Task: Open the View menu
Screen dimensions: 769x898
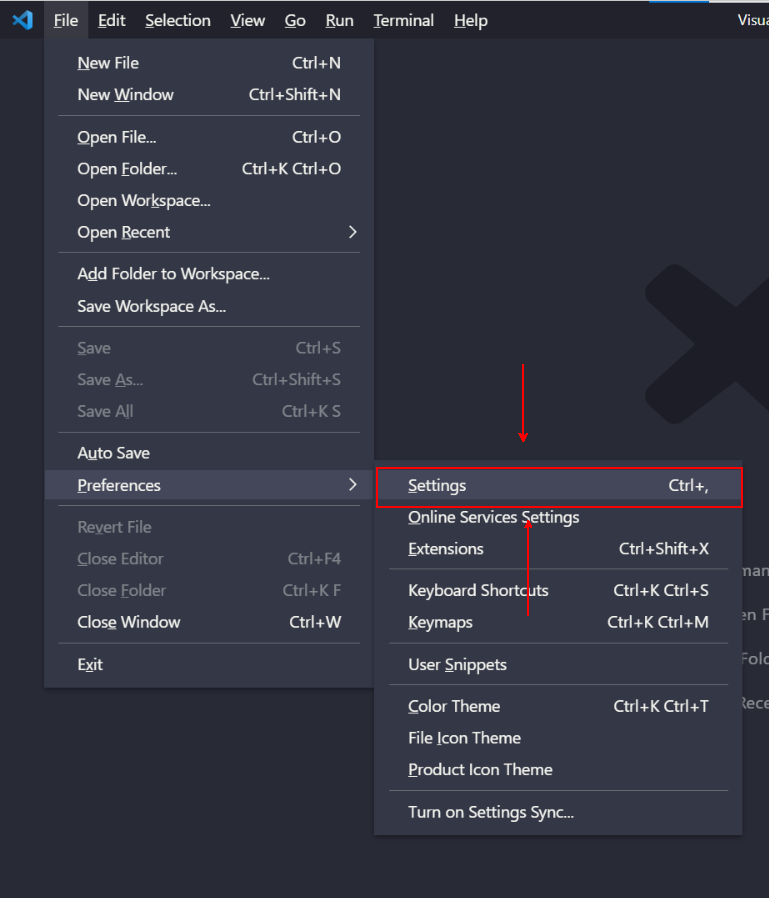Action: [x=247, y=19]
